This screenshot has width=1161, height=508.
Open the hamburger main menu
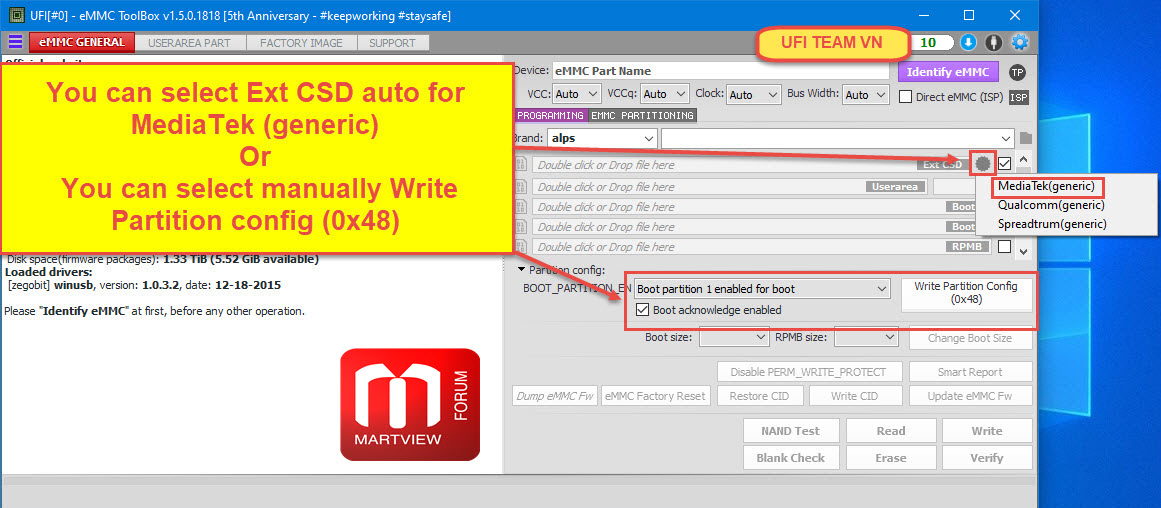tap(15, 42)
